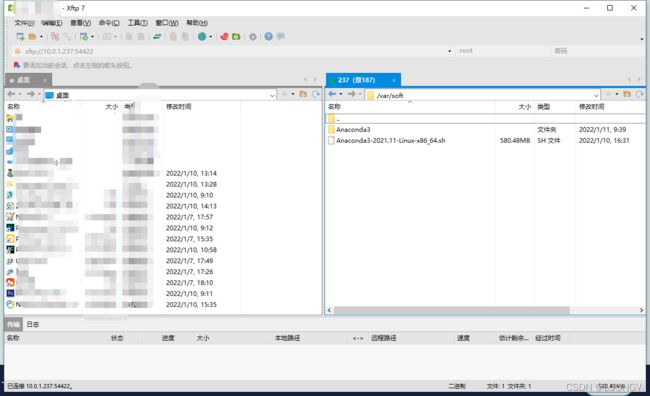Click the new file transfer window icon
Viewport: 650px width, 396px height.
(x=84, y=36)
